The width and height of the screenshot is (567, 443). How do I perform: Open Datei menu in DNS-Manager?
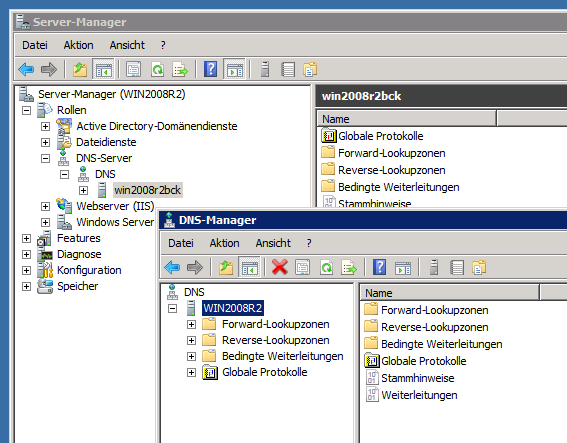pos(181,243)
